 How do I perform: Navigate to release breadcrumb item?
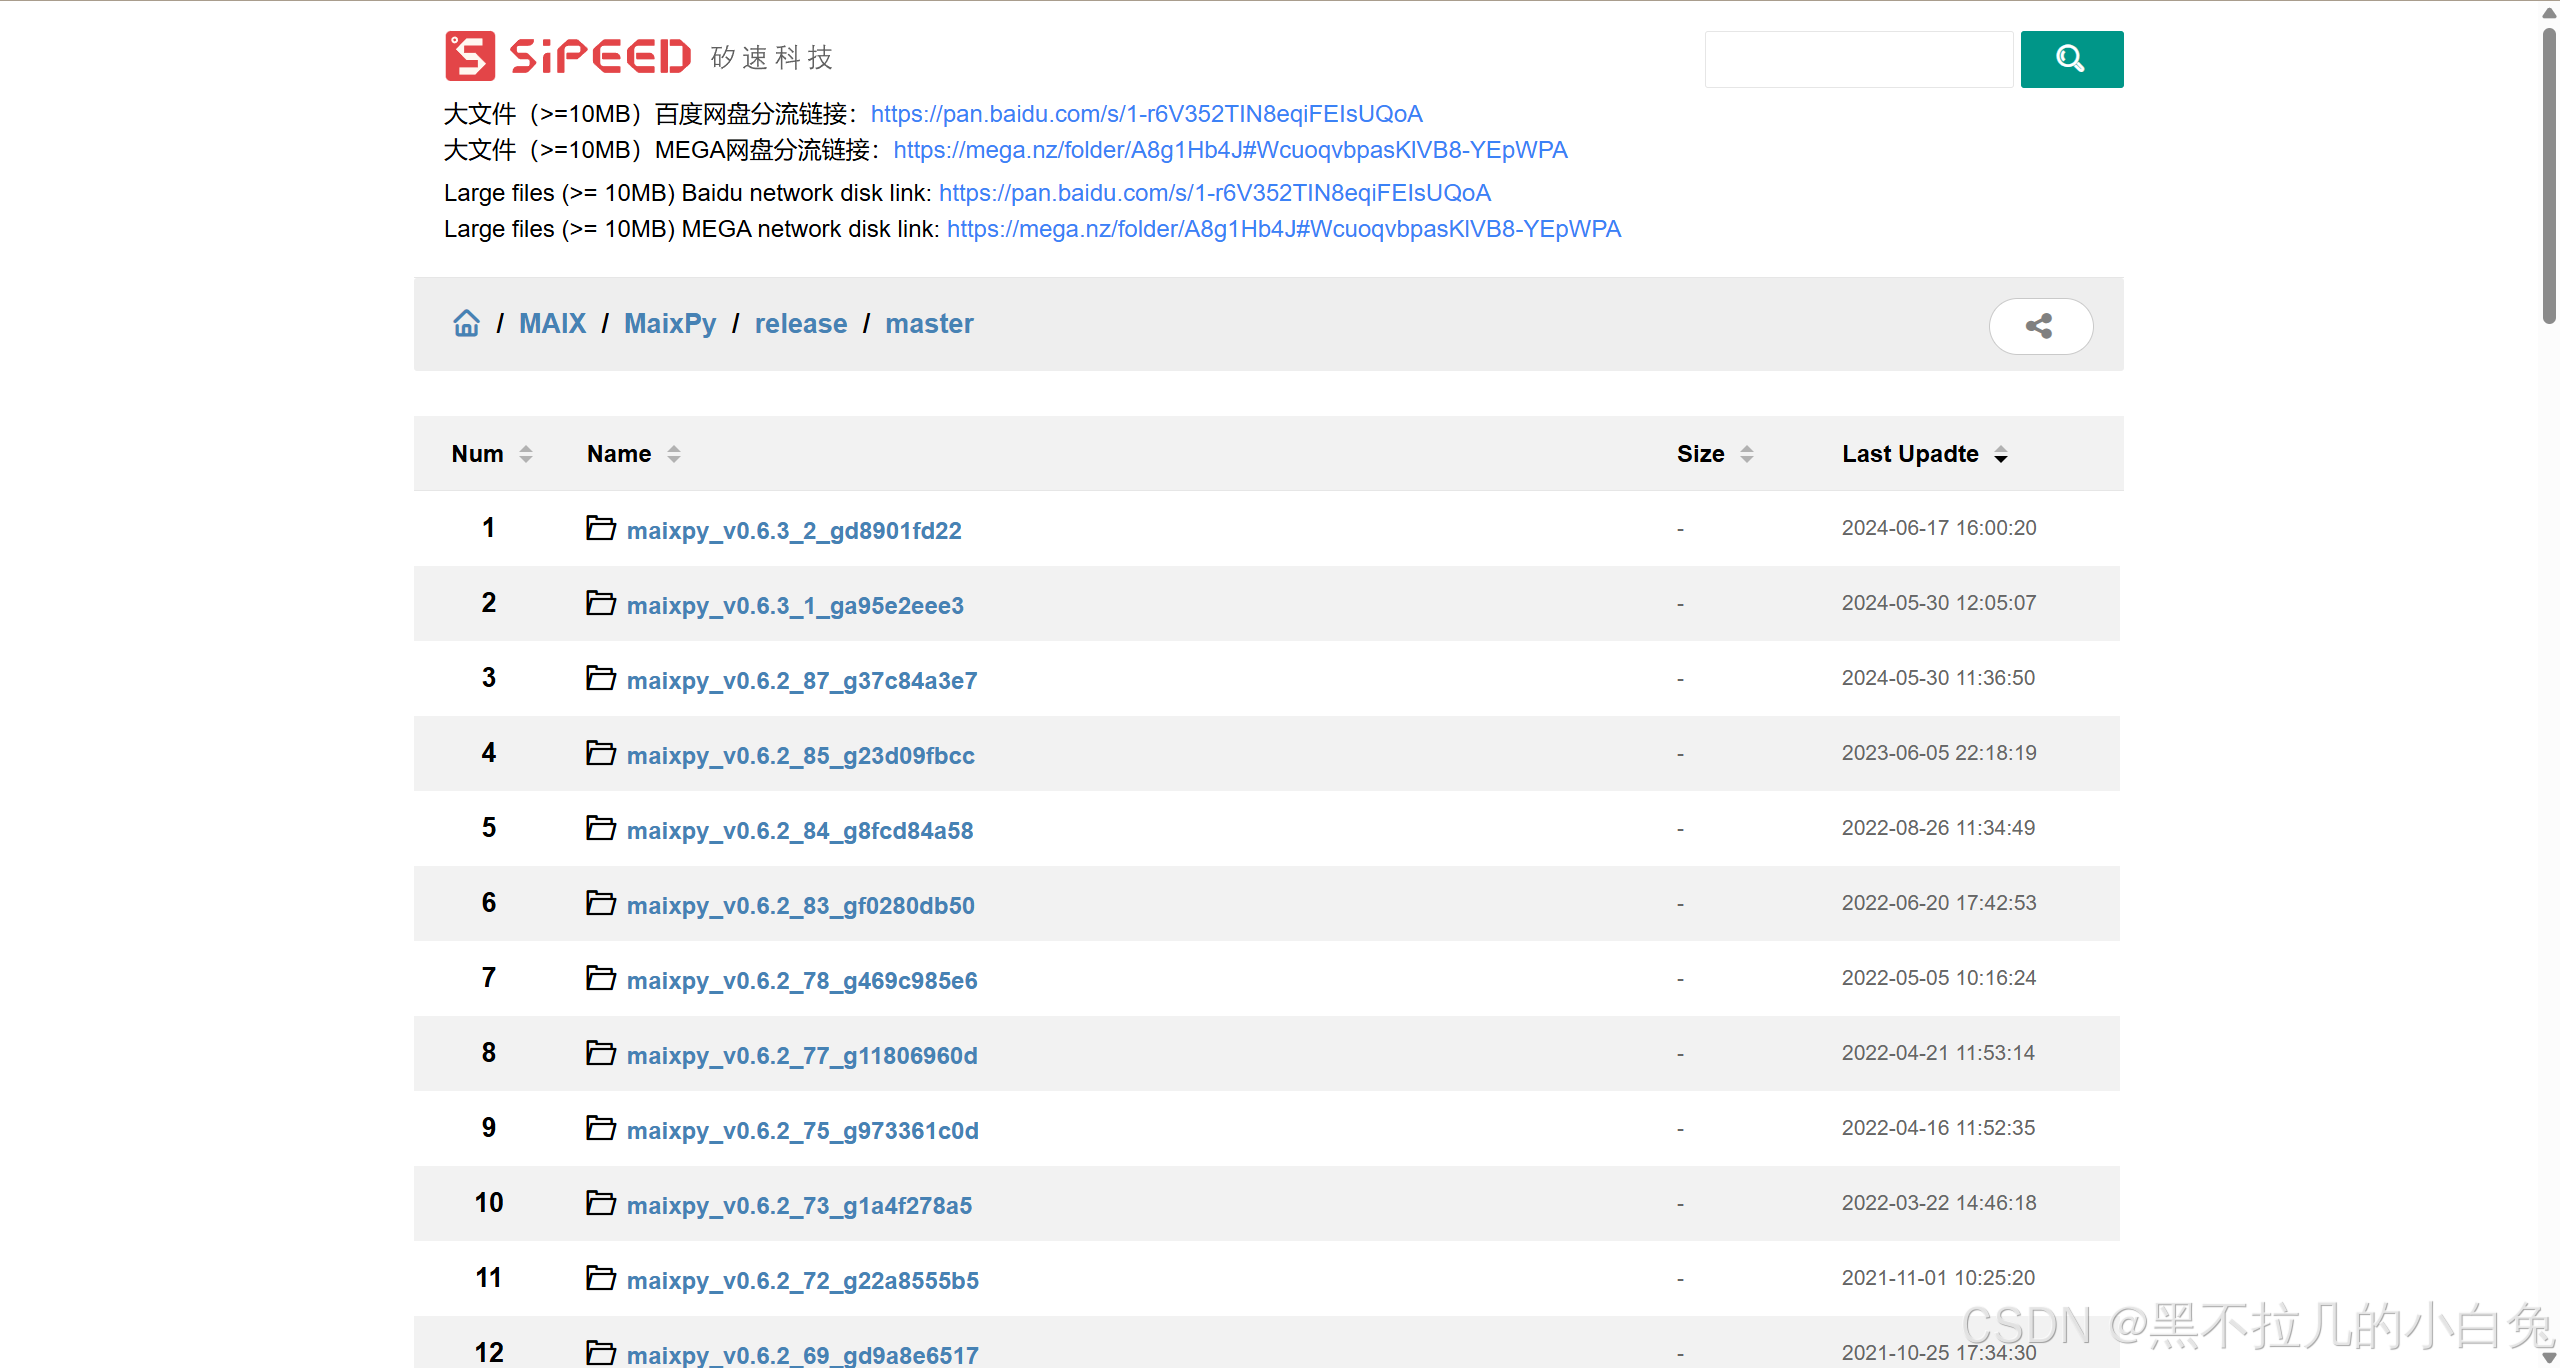(800, 324)
